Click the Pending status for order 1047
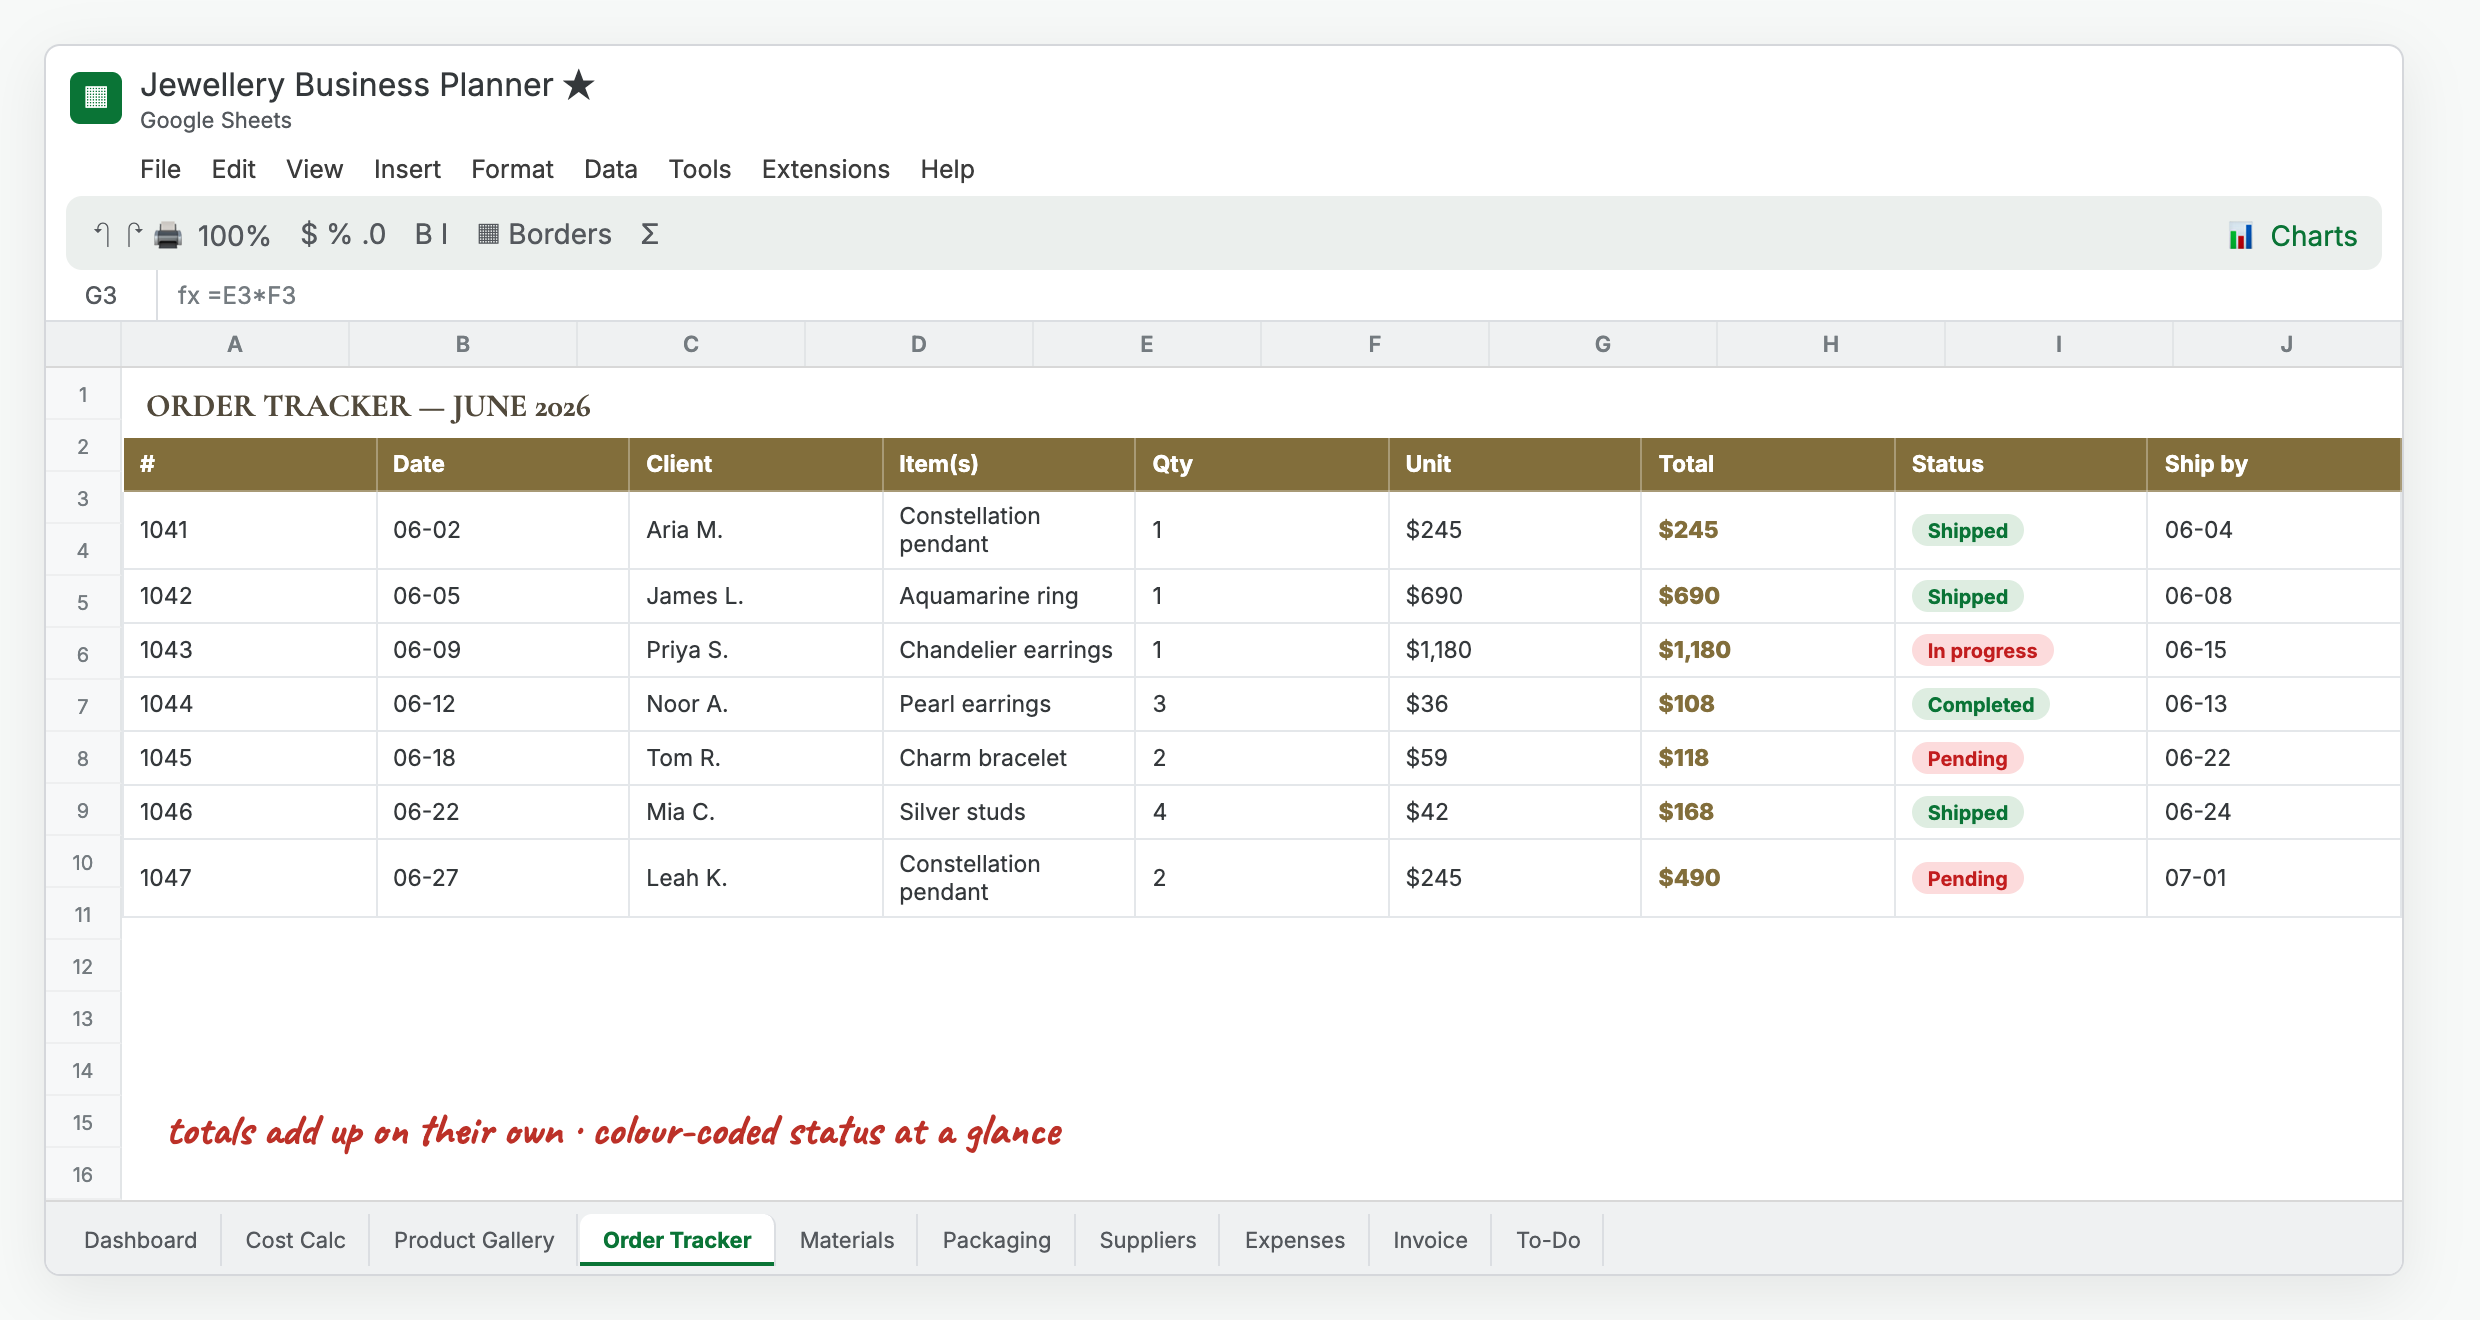This screenshot has width=2480, height=1320. [x=1967, y=878]
